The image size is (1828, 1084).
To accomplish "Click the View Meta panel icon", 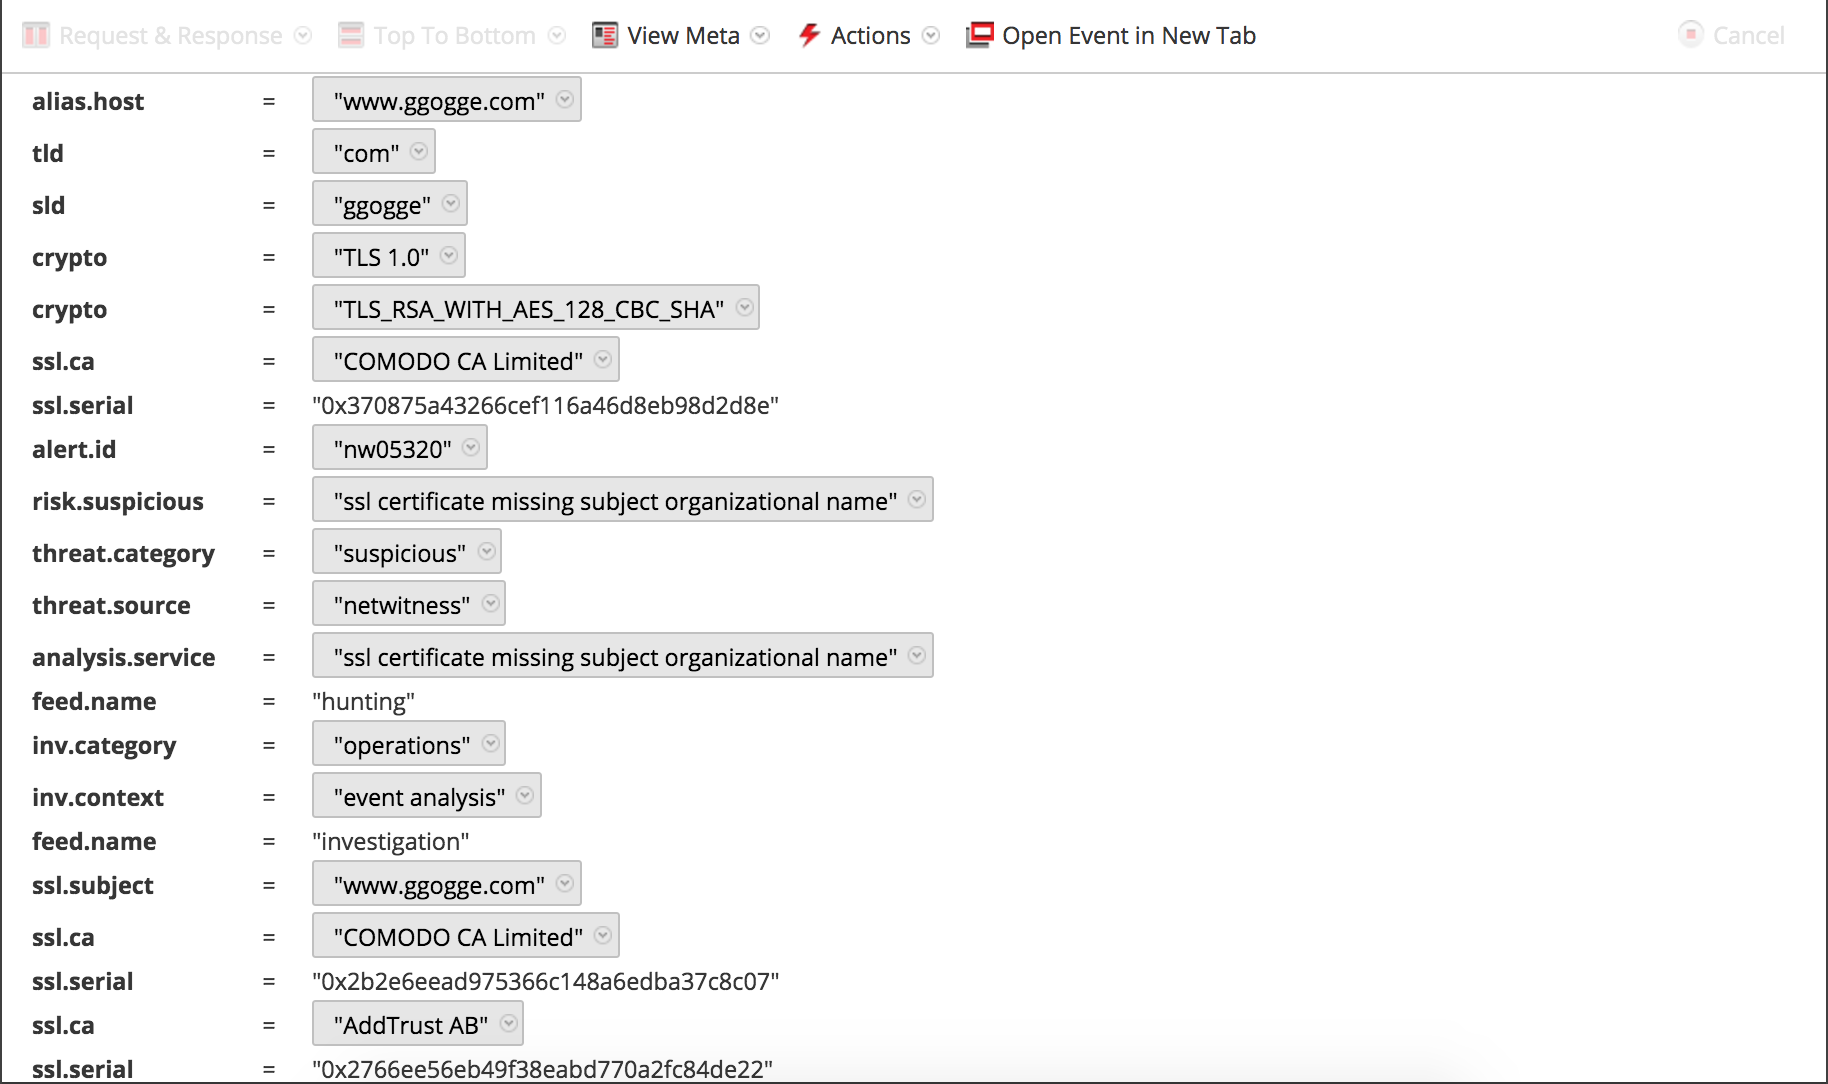I will 603,35.
